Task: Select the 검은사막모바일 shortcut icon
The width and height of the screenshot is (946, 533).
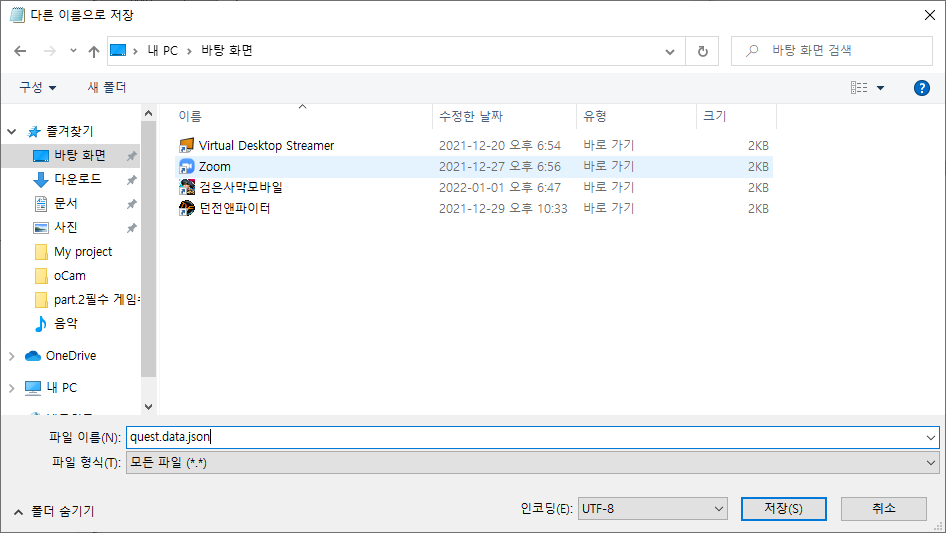Action: tap(186, 187)
